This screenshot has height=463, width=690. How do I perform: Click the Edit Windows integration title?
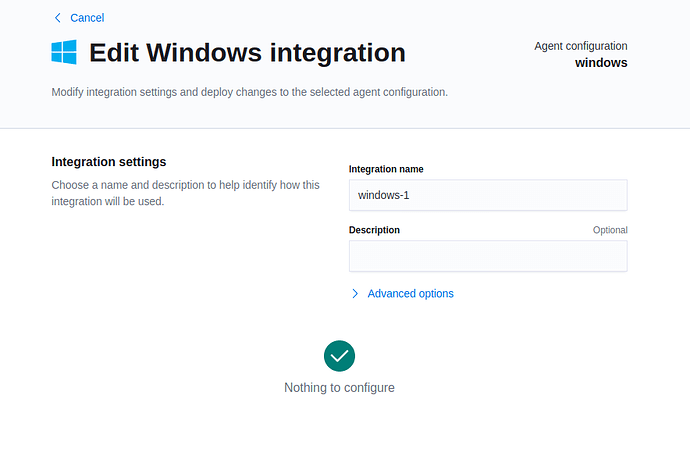[x=247, y=53]
